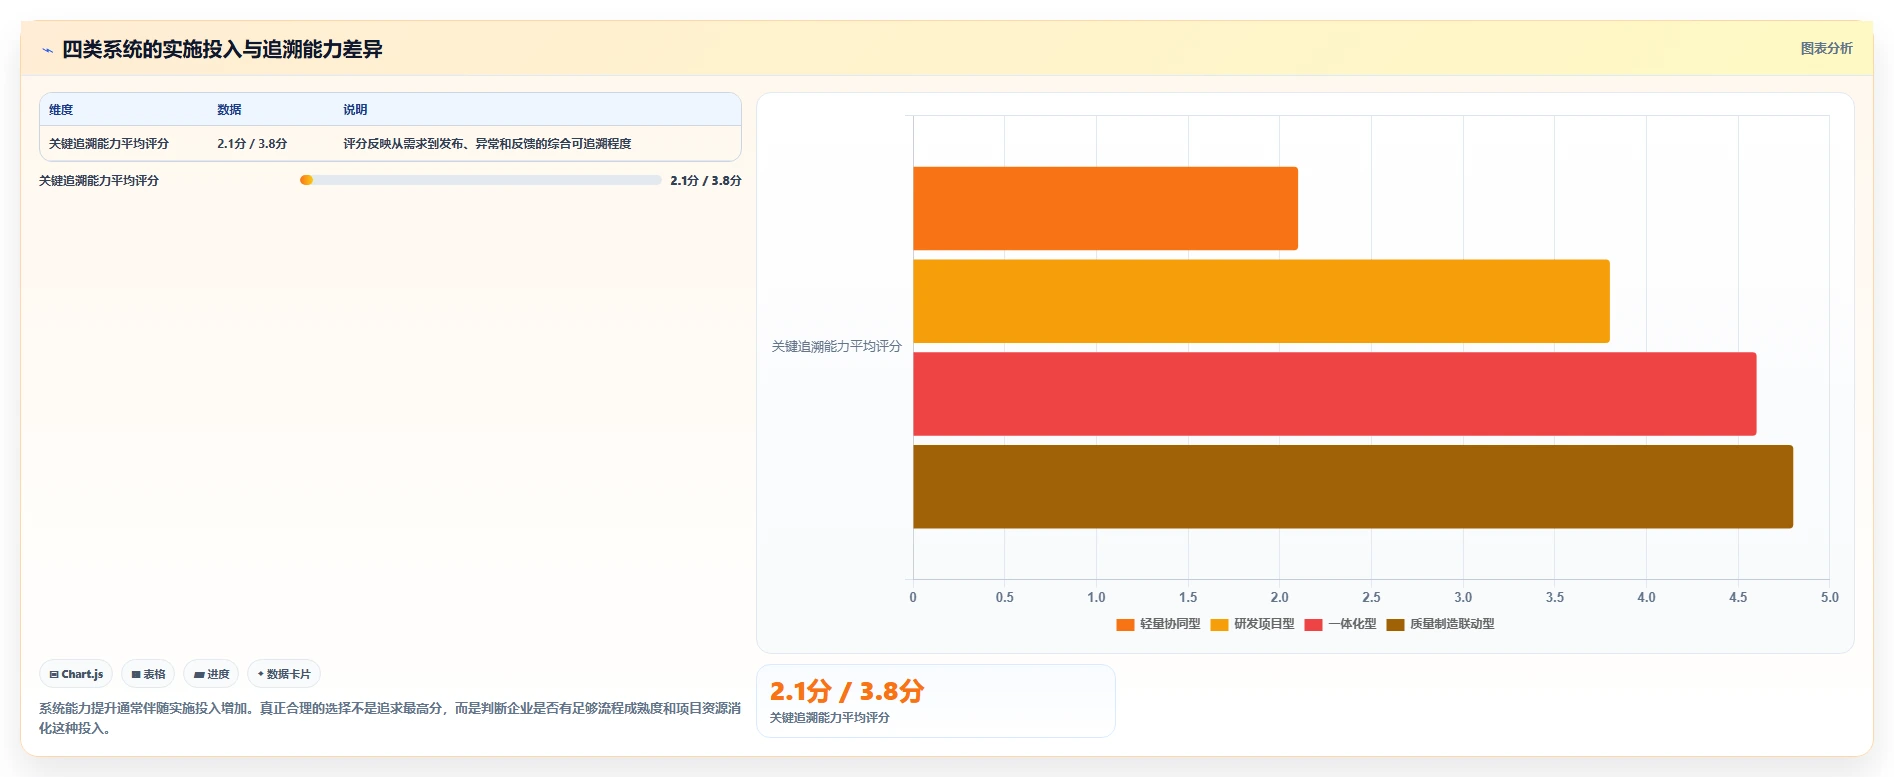Click the chart y-axis label 关键追溯能力平均评分

tap(836, 347)
